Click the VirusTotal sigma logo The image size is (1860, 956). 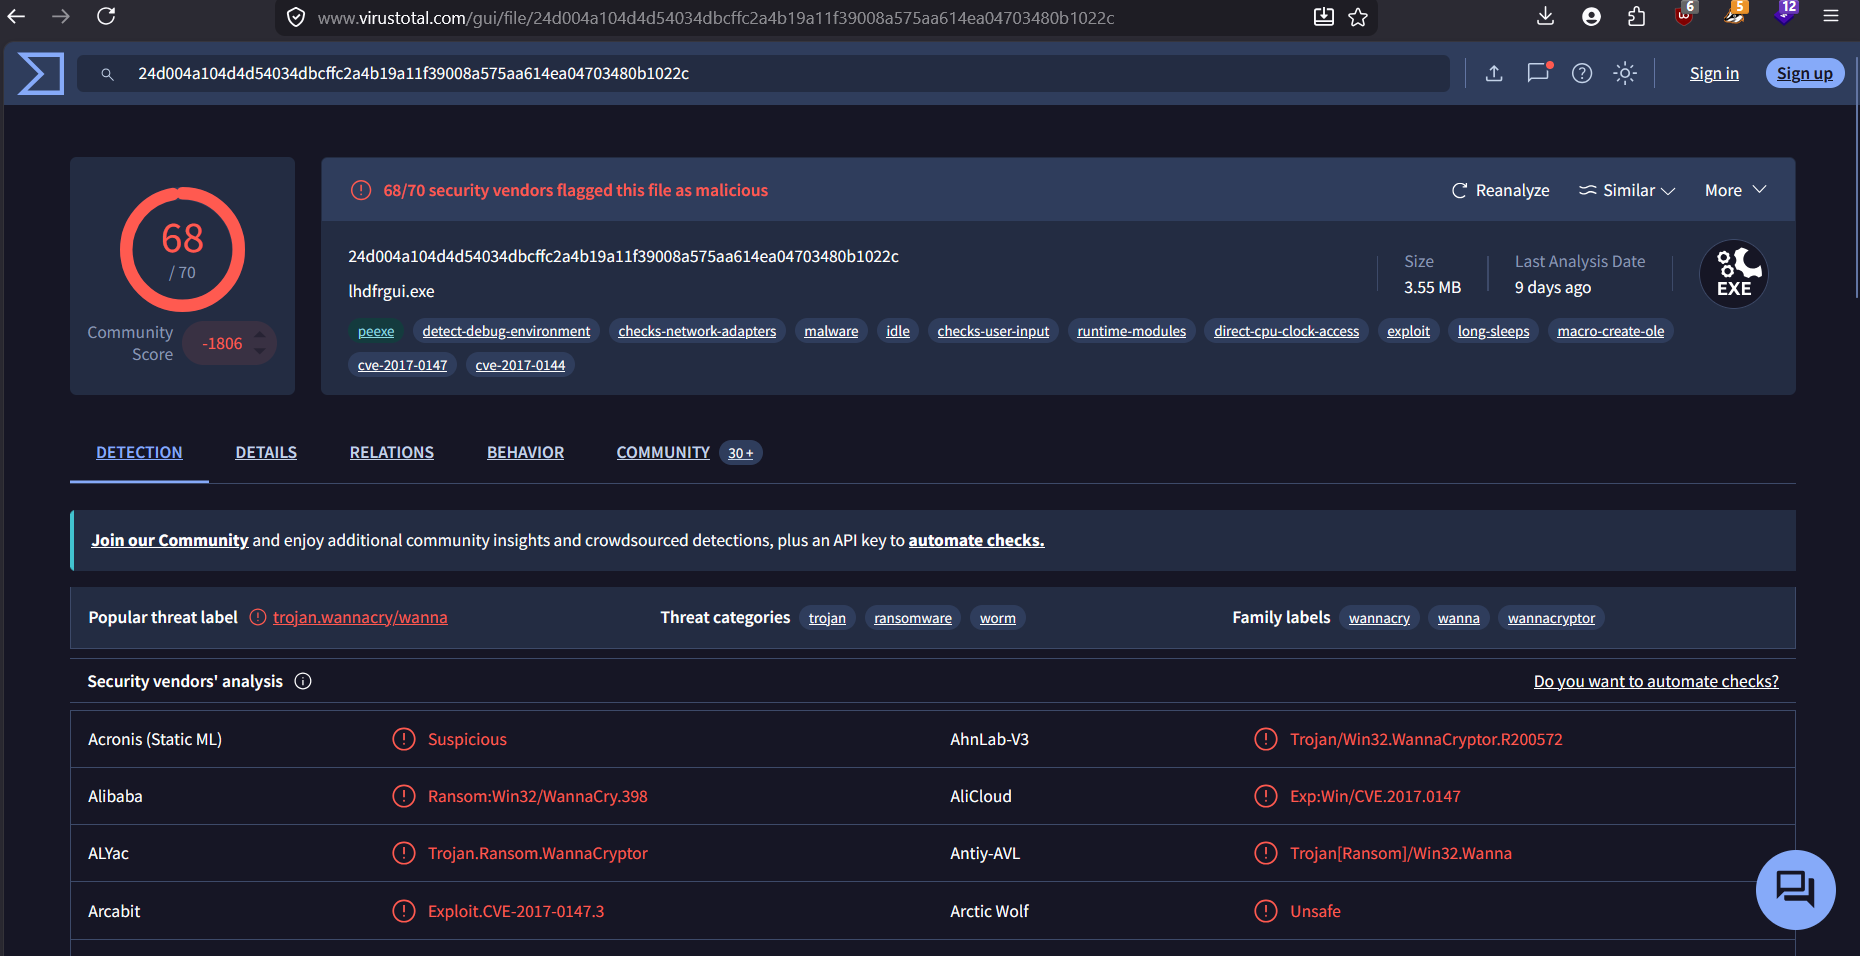pyautogui.click(x=41, y=74)
